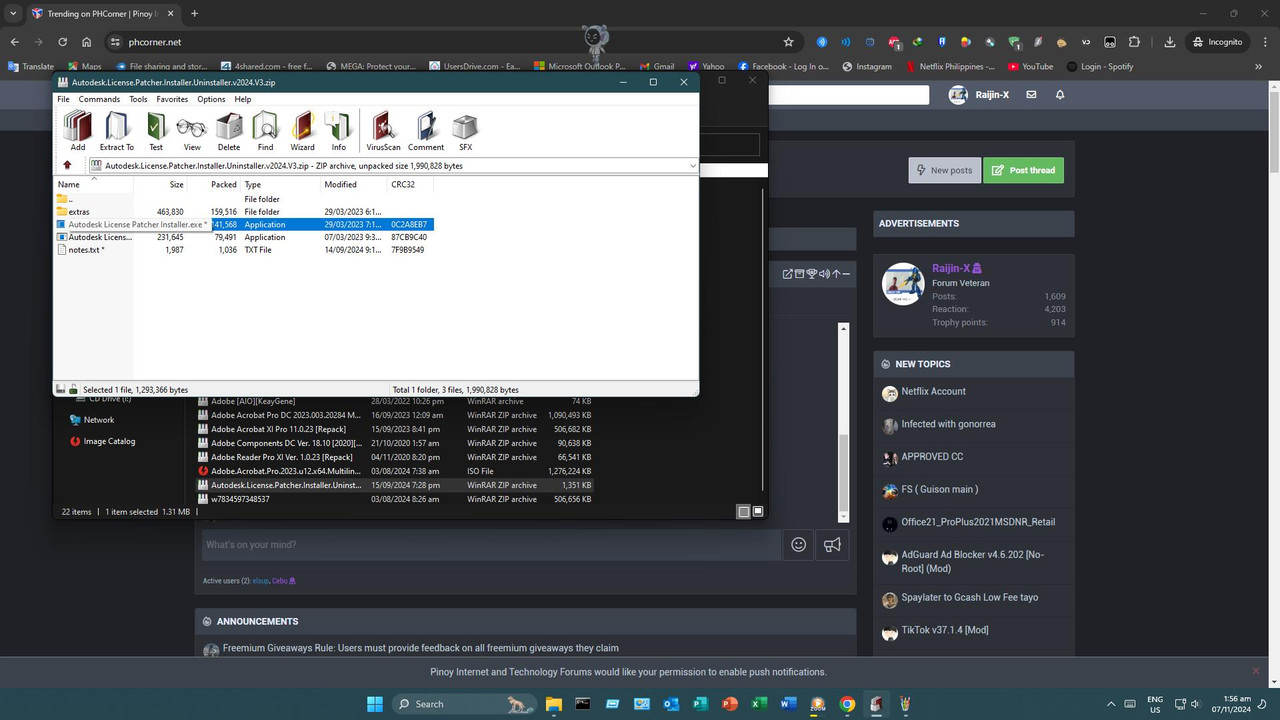Click Windows Start button

(375, 704)
